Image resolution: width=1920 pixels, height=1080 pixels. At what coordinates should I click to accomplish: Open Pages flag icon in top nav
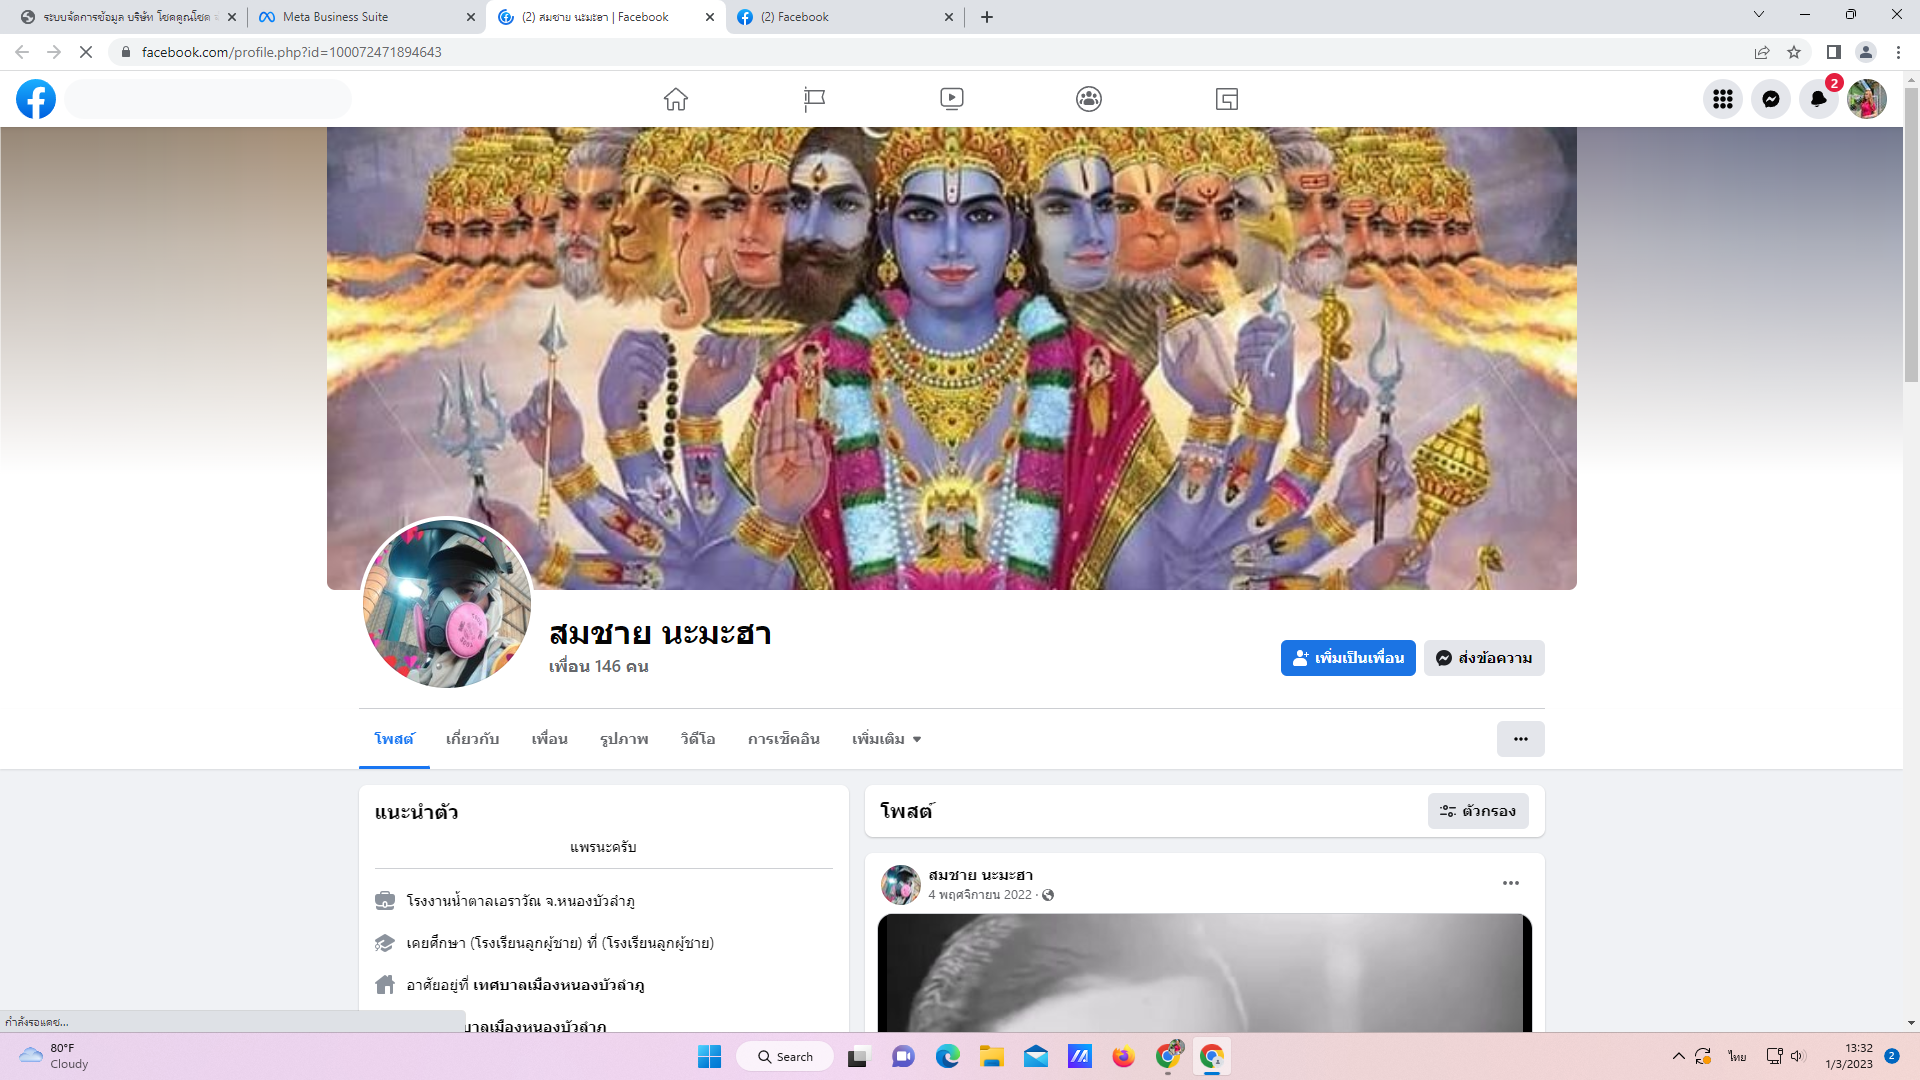pos(814,99)
